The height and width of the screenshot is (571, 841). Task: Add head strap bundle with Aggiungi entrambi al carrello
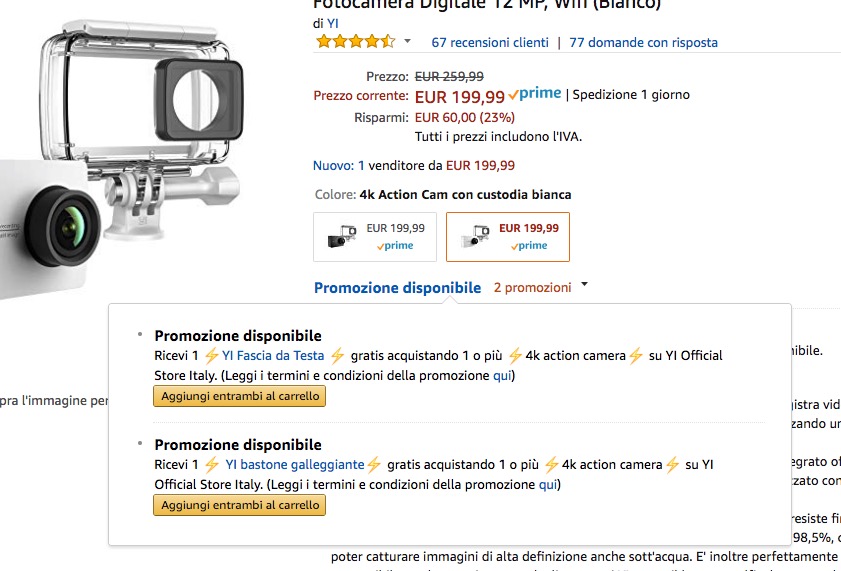tap(240, 396)
